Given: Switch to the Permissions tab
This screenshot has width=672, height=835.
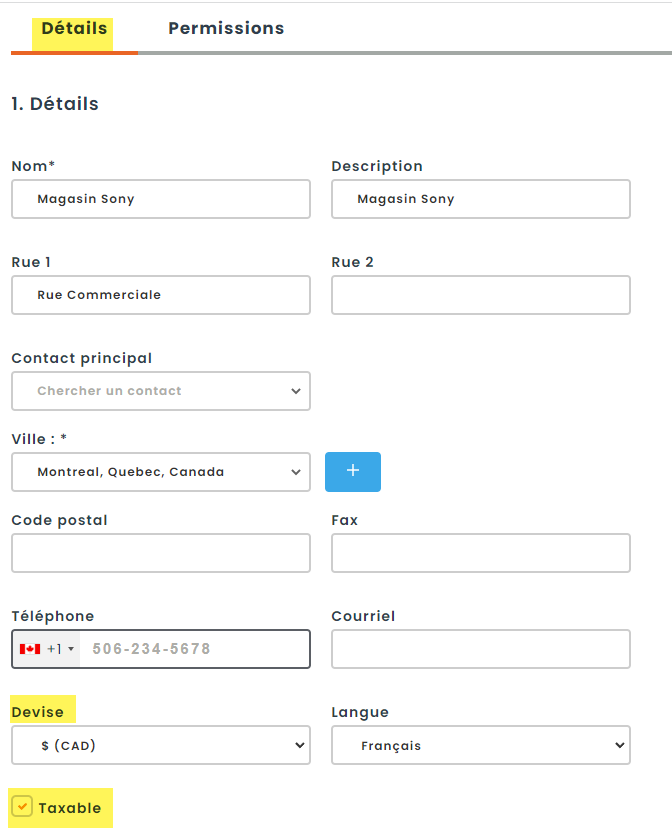Looking at the screenshot, I should coord(226,28).
